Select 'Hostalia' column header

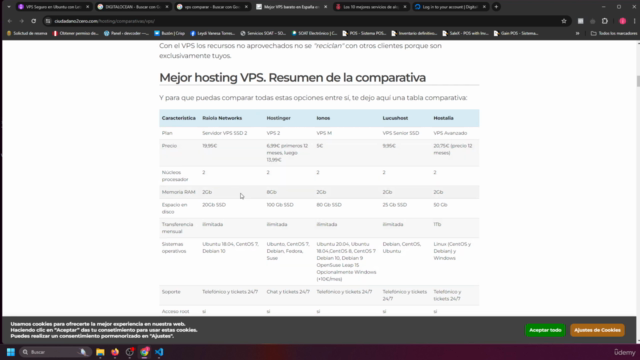click(443, 118)
